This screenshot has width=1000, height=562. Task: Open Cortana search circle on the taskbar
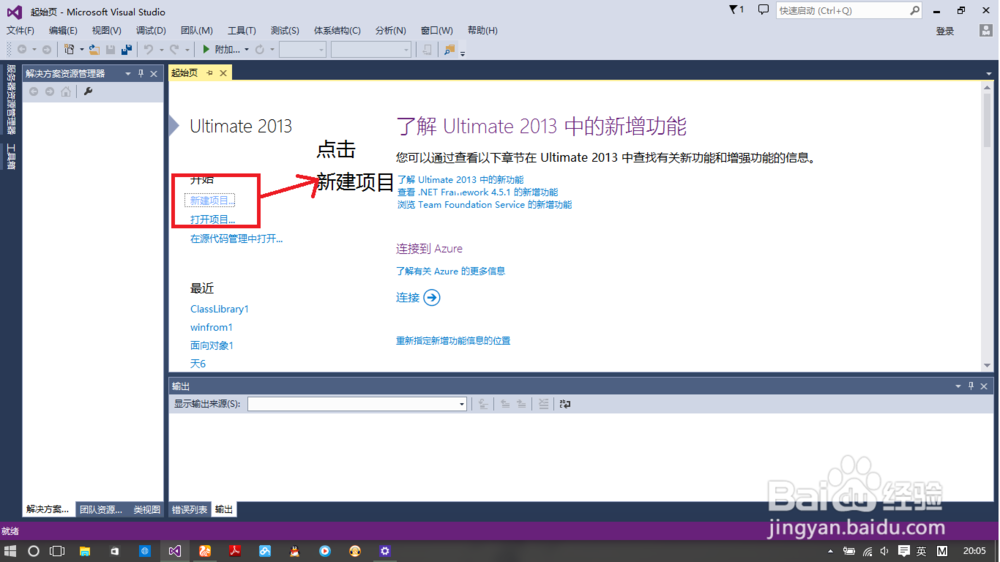pyautogui.click(x=33, y=551)
